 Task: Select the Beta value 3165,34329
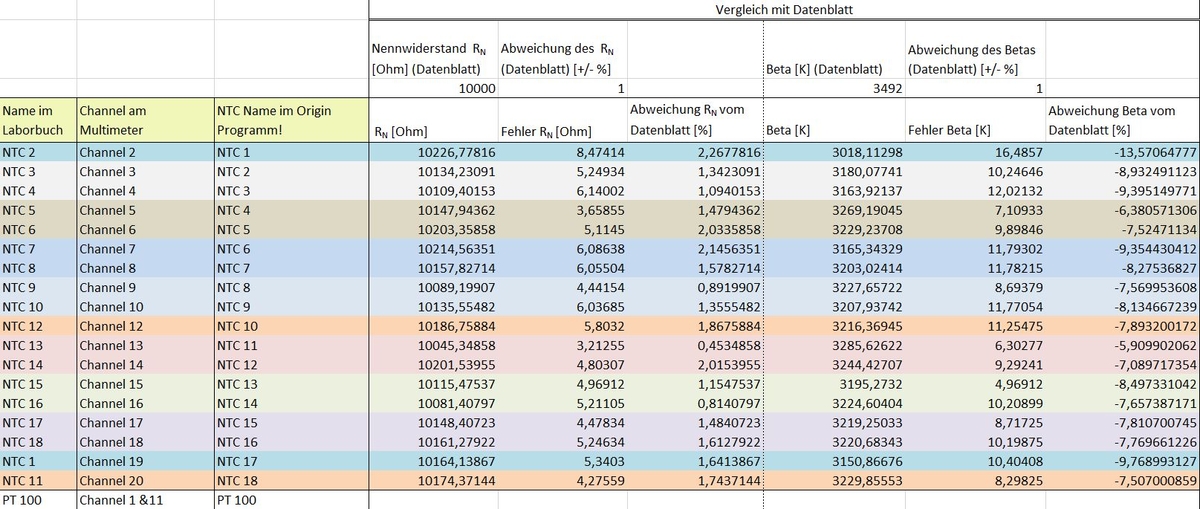pos(833,249)
